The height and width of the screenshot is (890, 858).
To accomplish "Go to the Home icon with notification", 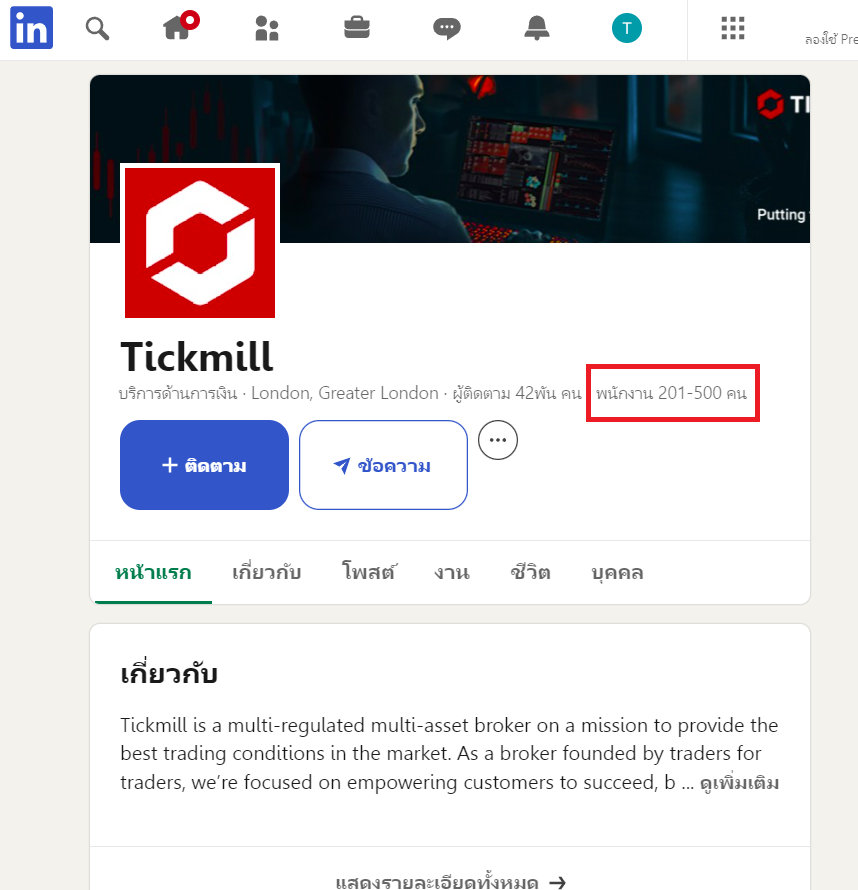I will point(181,26).
